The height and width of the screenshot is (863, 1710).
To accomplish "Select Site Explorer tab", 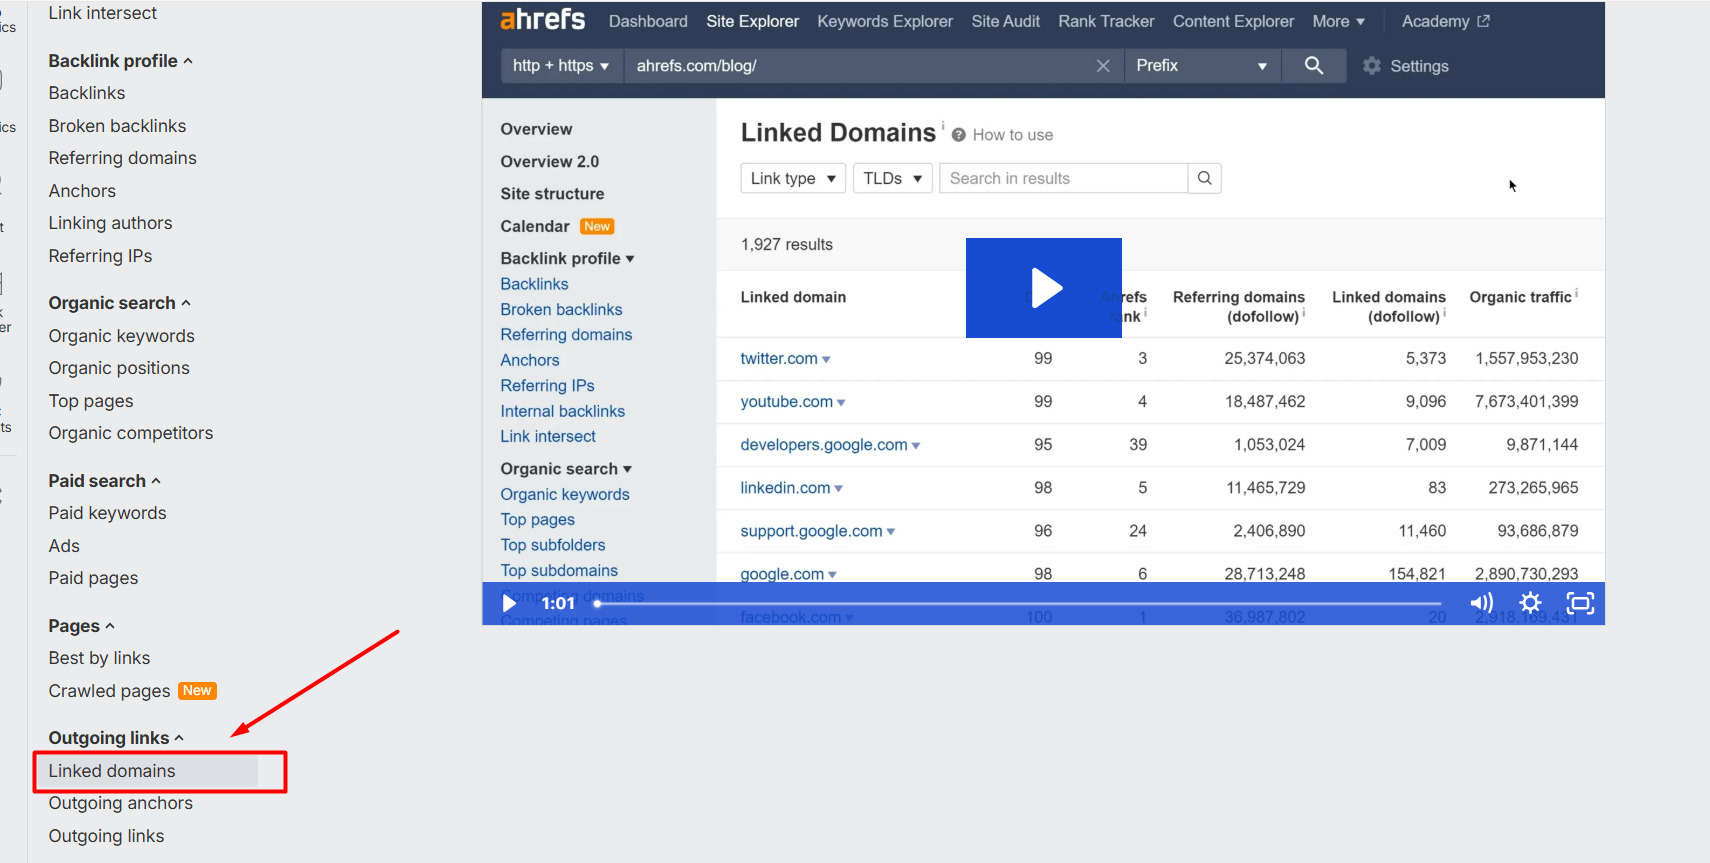I will [x=752, y=21].
